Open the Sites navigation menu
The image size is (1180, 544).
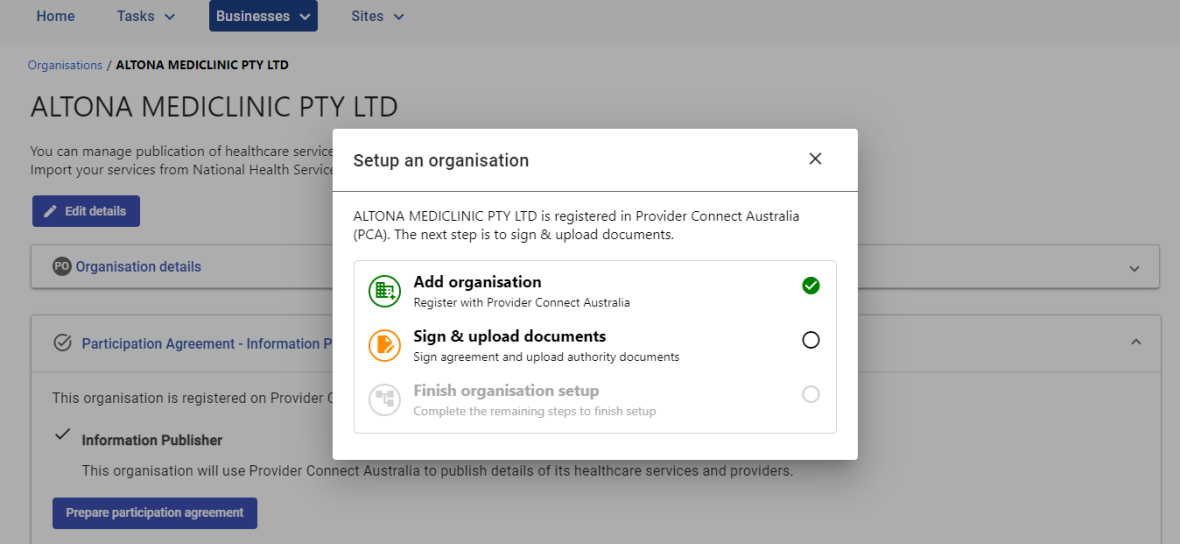pos(378,16)
